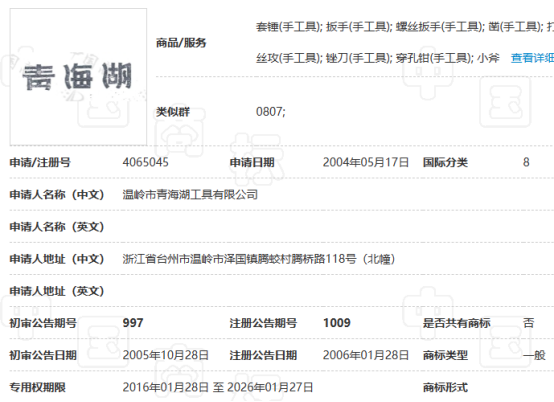This screenshot has height=402, width=554.
Task: Click the 类似群 label
Action: (x=173, y=112)
